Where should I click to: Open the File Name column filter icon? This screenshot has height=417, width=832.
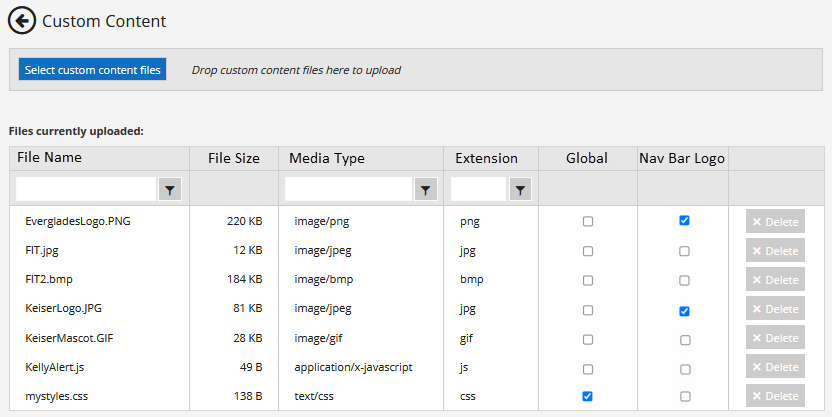pos(170,189)
